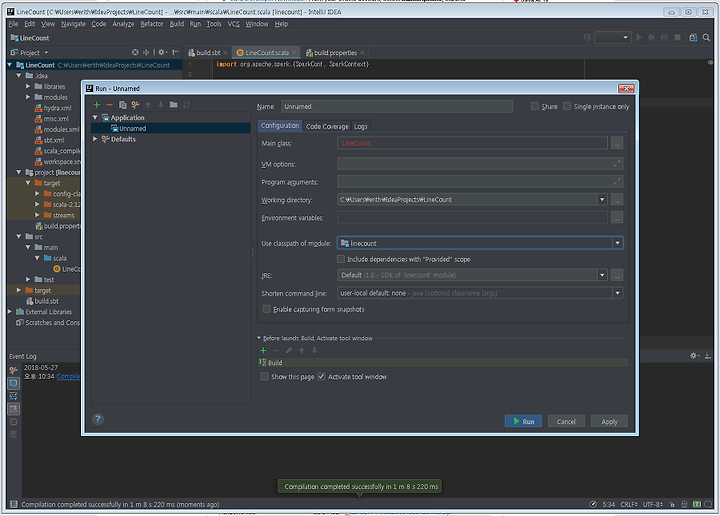Click the Run button in dialog
Image resolution: width=720 pixels, height=516 pixels.
[523, 421]
